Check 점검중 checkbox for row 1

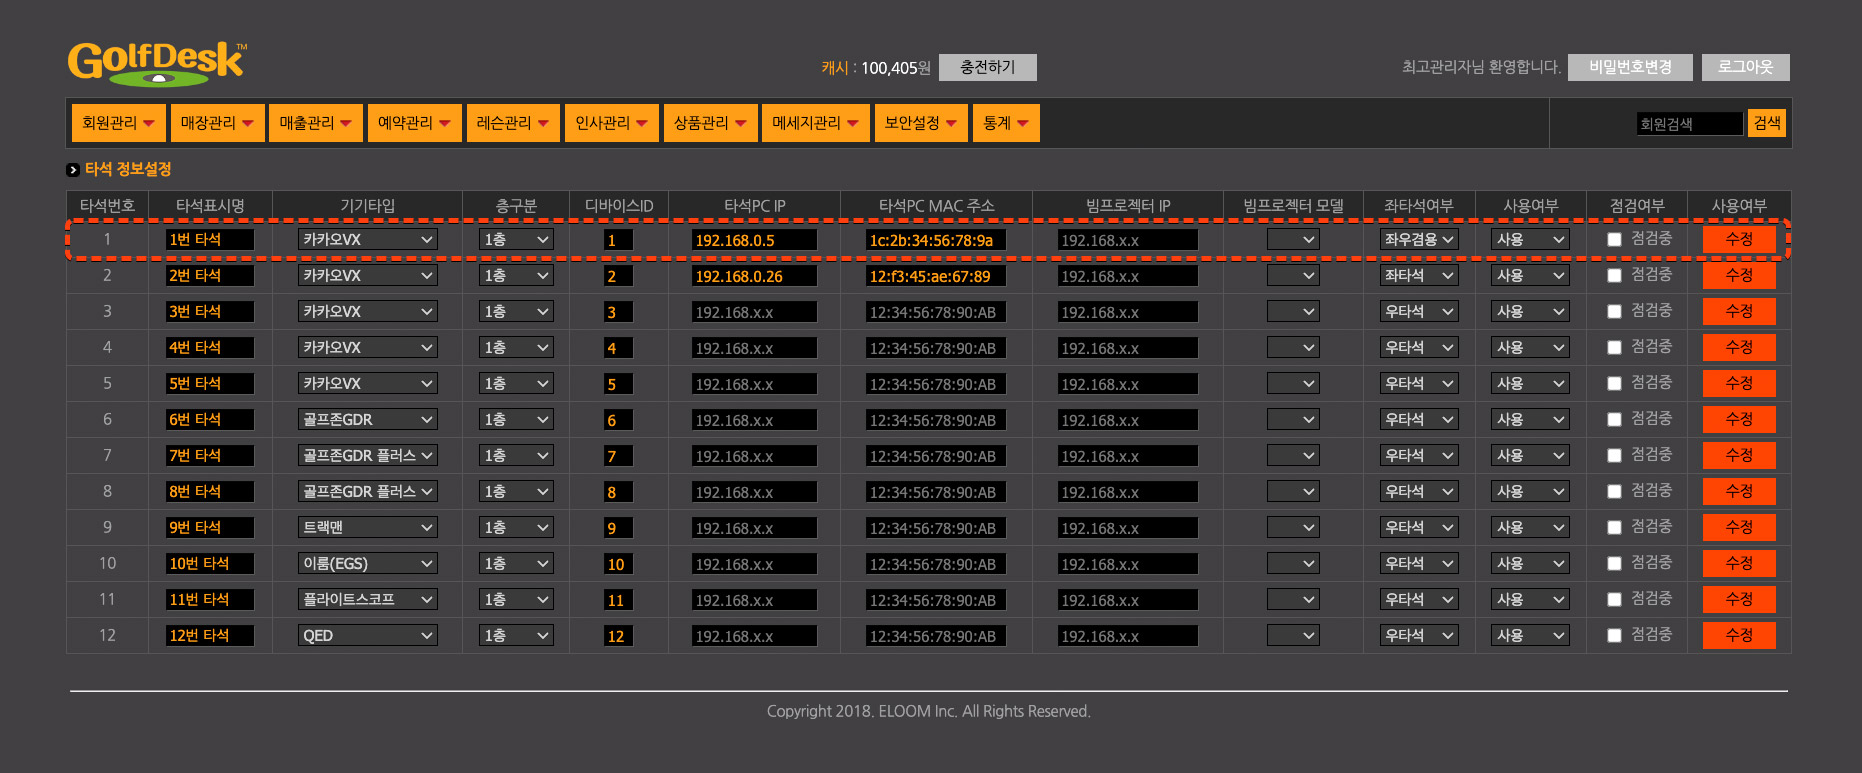[1614, 240]
